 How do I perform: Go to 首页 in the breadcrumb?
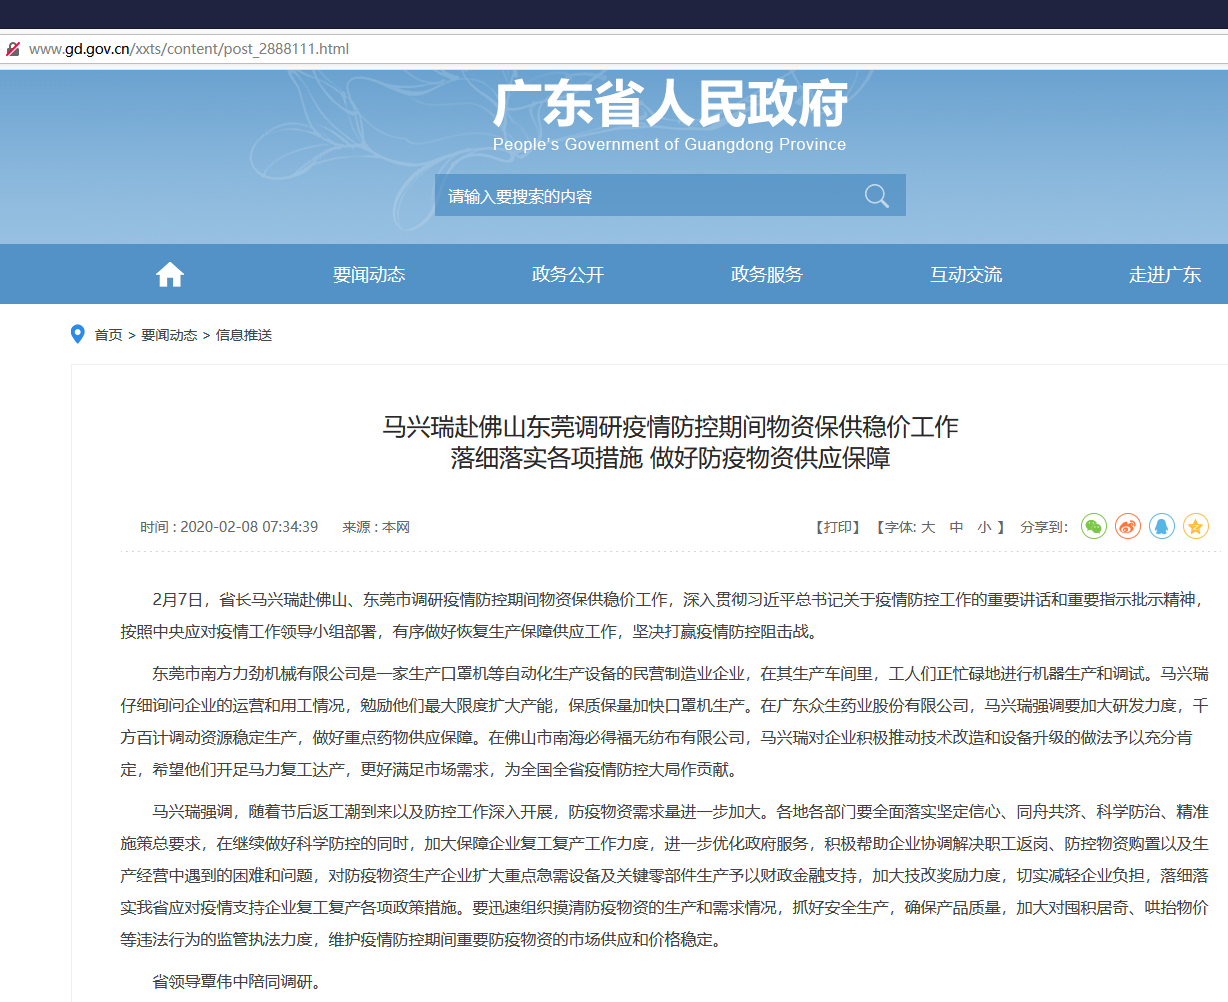(108, 335)
